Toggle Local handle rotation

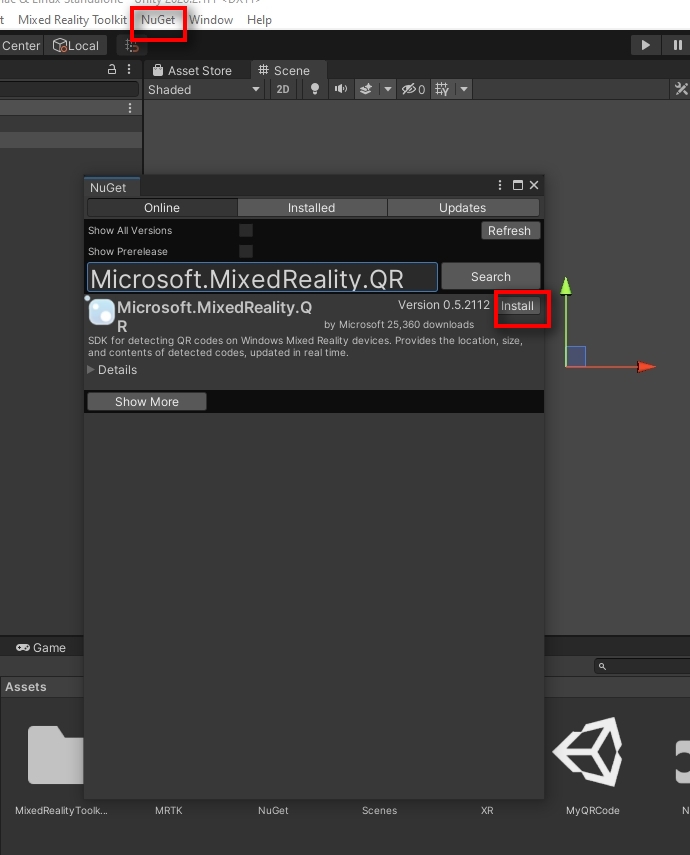[x=76, y=46]
